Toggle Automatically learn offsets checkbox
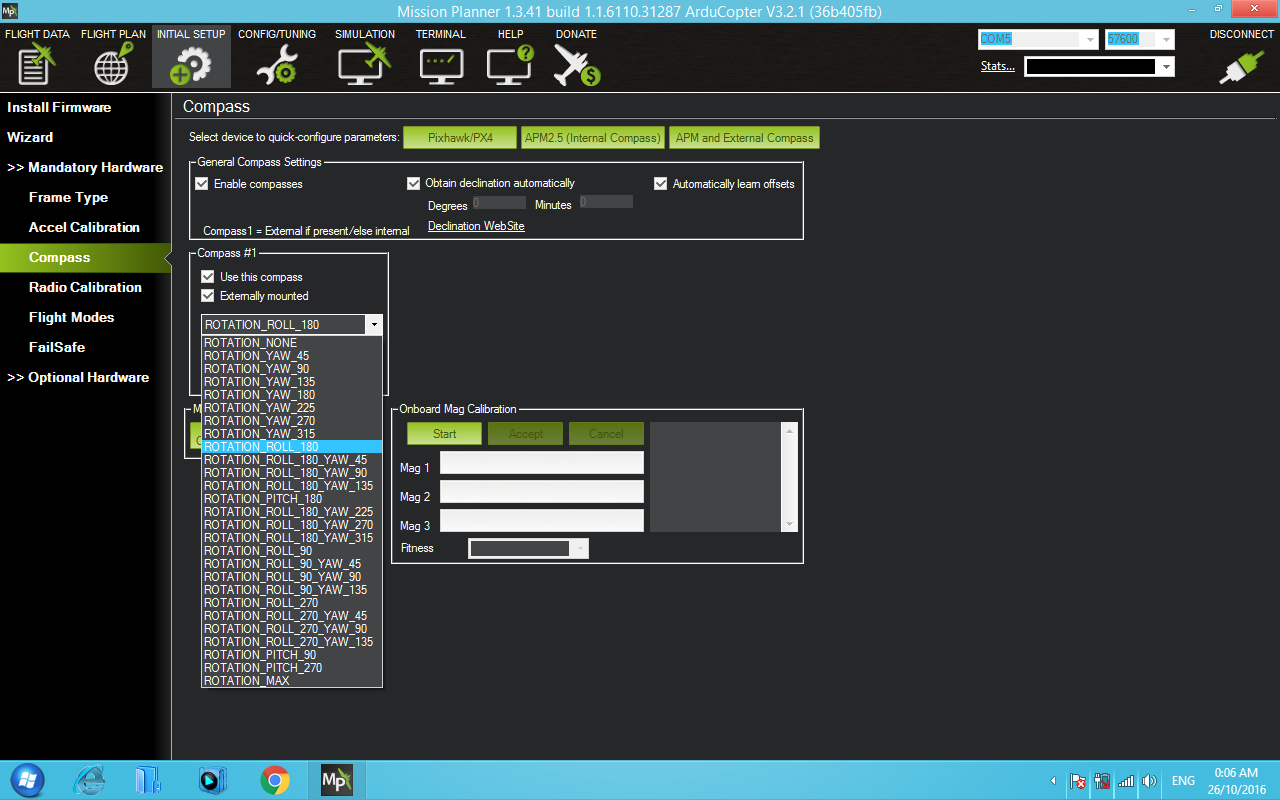 click(x=661, y=184)
